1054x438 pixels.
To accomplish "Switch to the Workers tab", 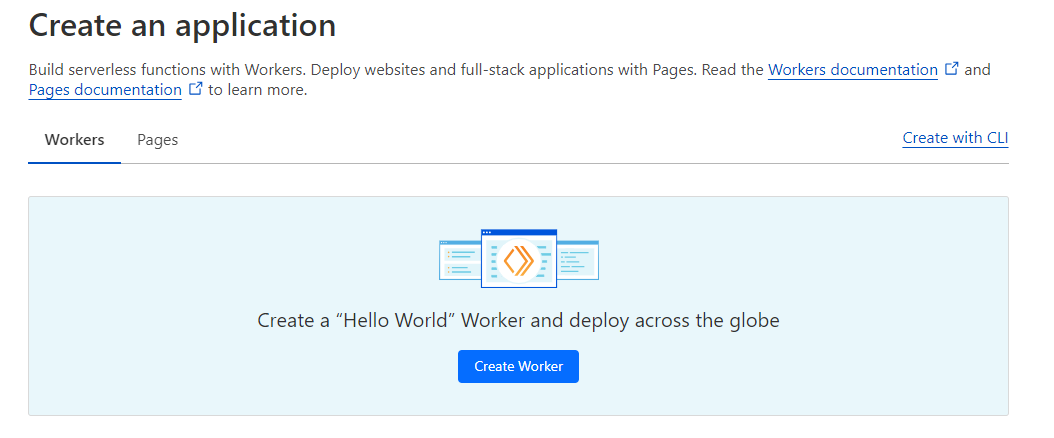I will pos(74,140).
